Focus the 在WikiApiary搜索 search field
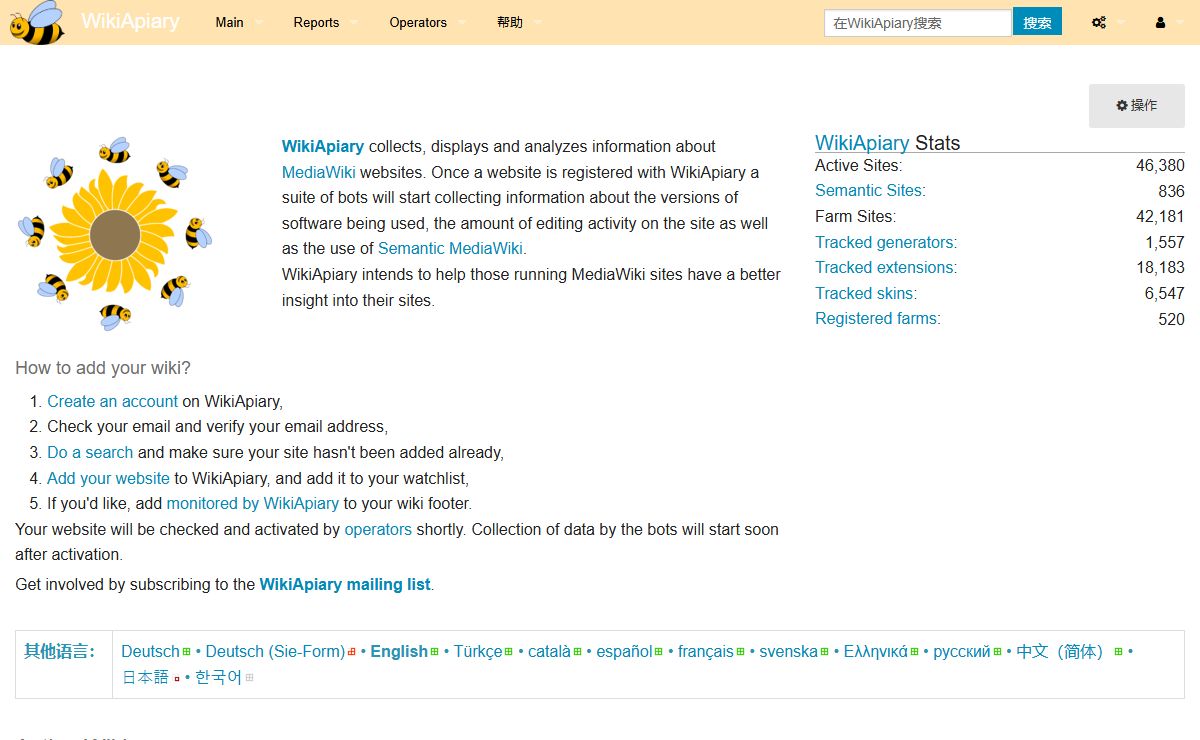The height and width of the screenshot is (740, 1200). [917, 22]
